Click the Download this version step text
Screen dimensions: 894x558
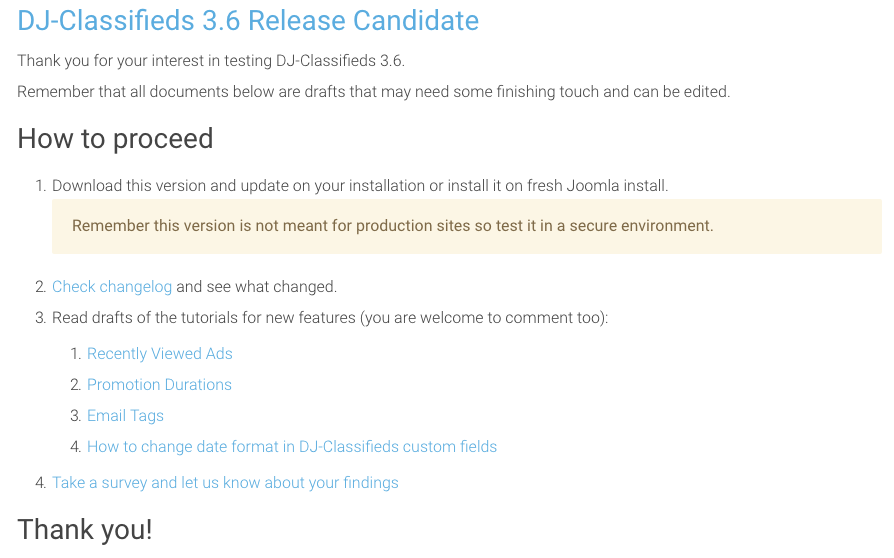pos(360,186)
